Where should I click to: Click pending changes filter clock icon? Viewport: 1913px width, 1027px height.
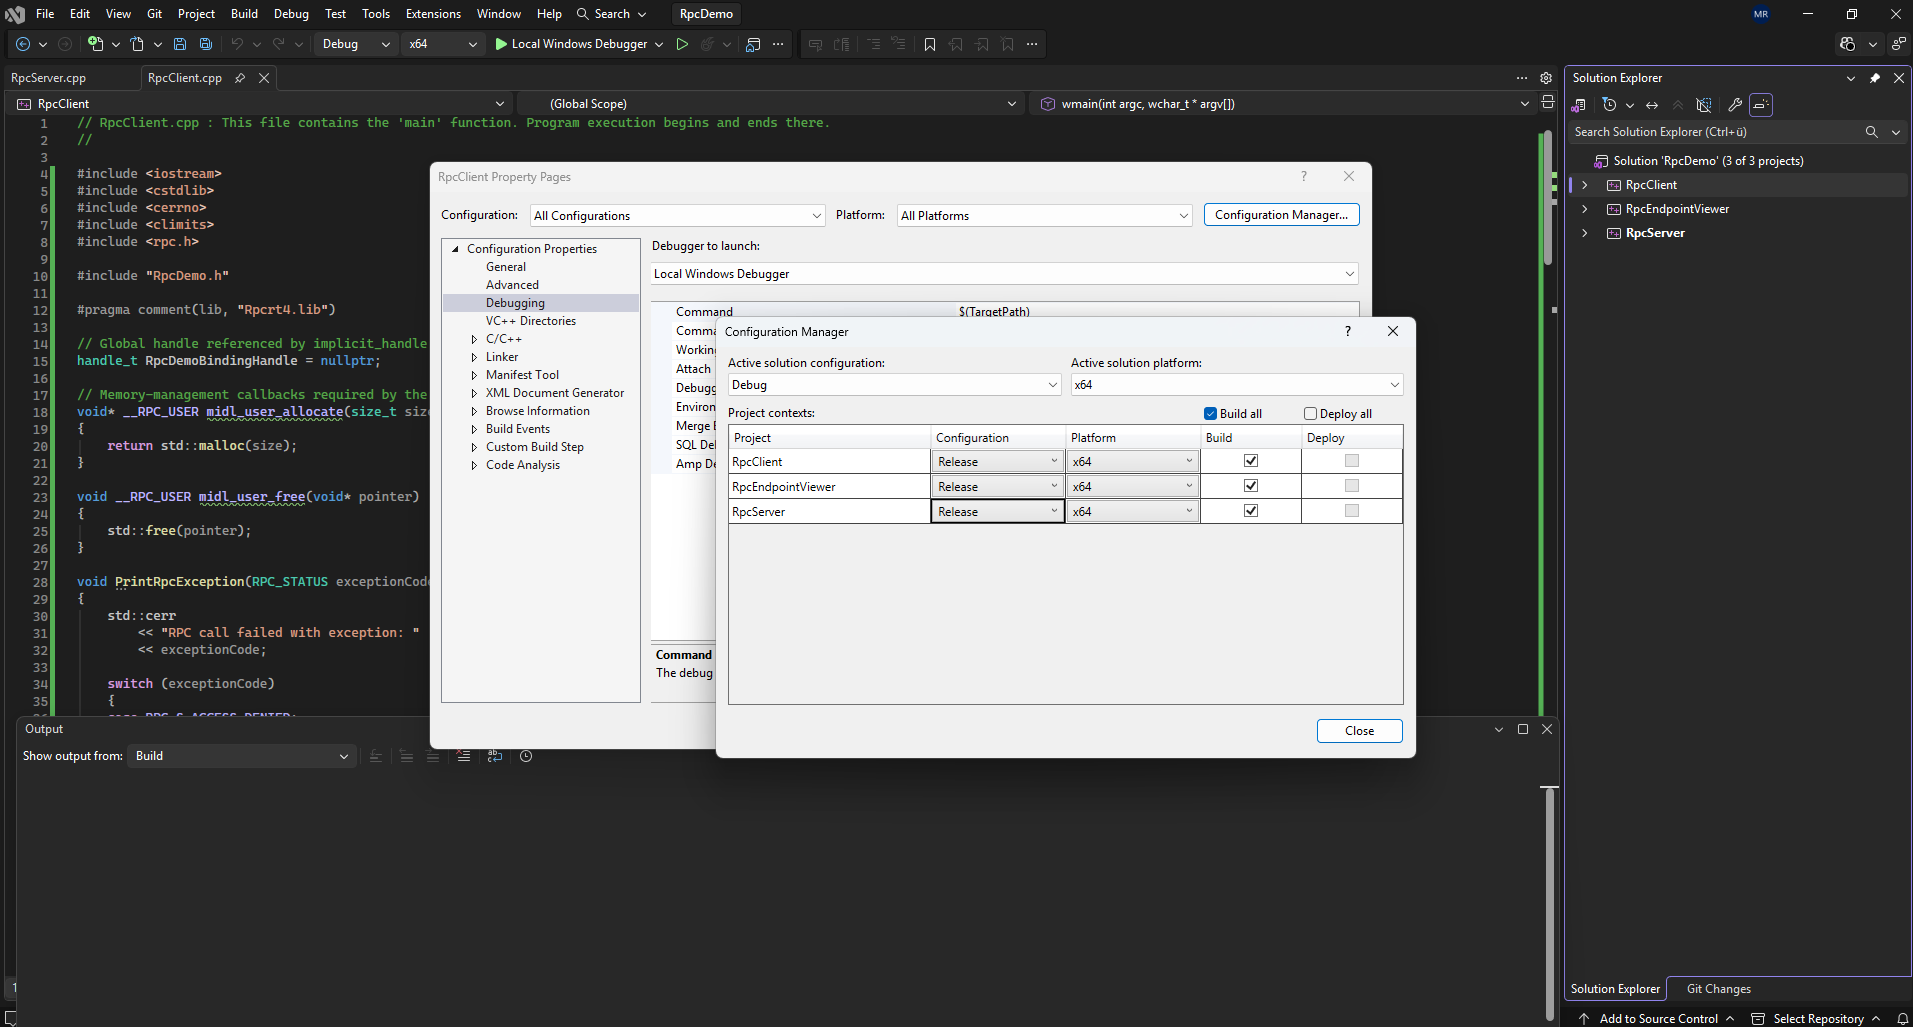(x=1609, y=105)
